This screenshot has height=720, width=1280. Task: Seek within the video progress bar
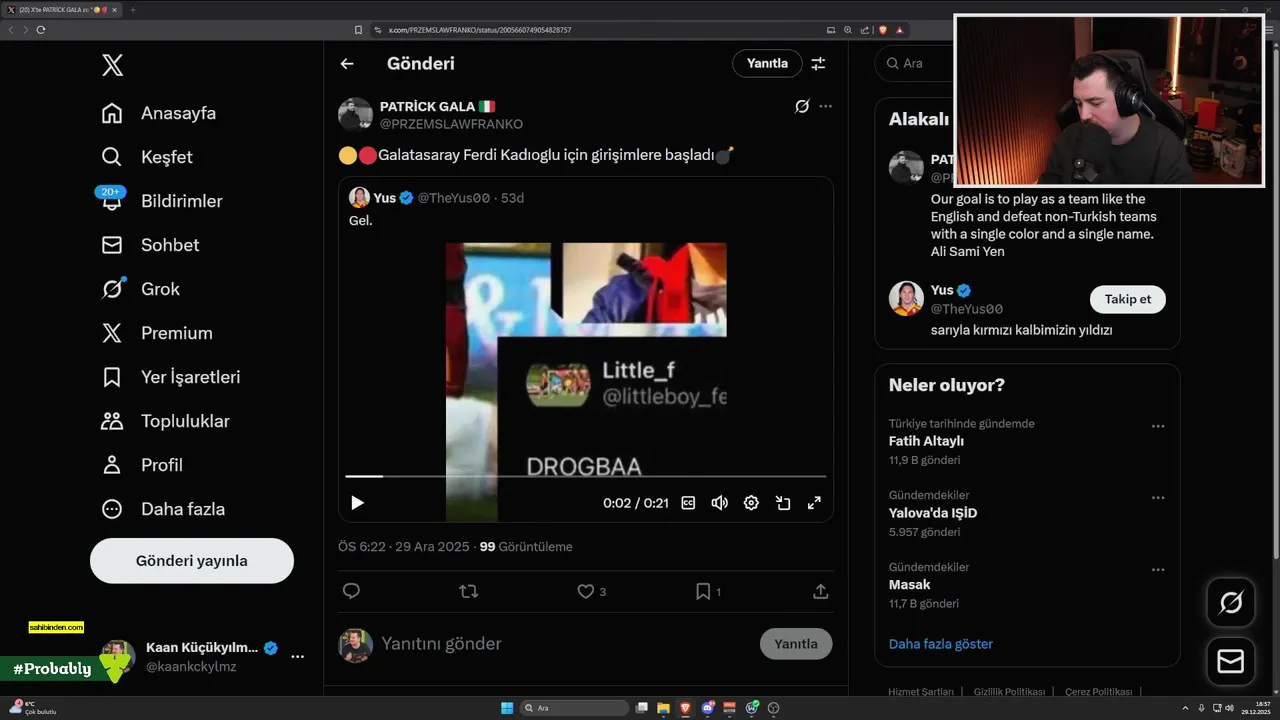tap(586, 477)
